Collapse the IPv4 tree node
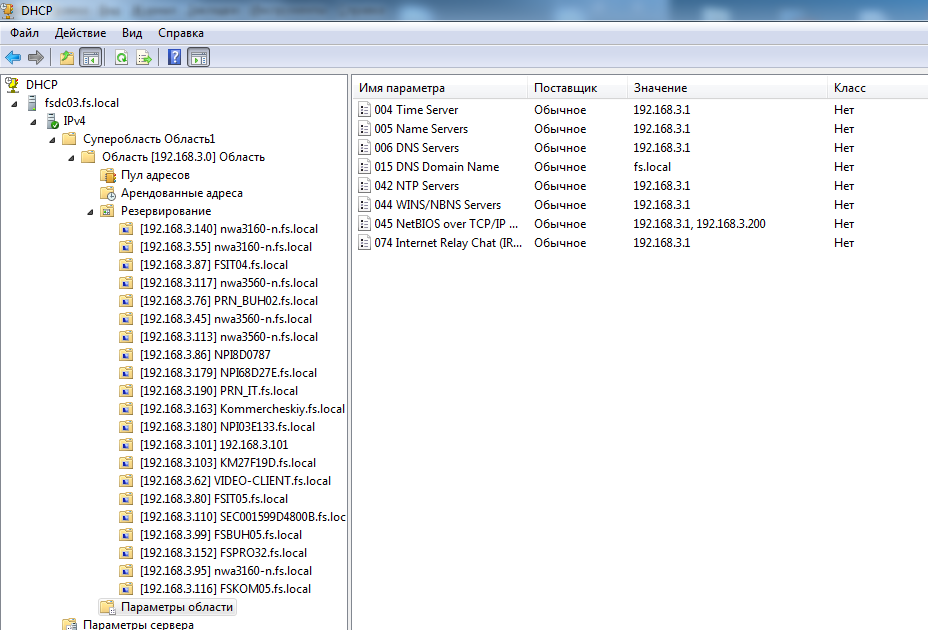This screenshot has width=928, height=630. [33, 122]
